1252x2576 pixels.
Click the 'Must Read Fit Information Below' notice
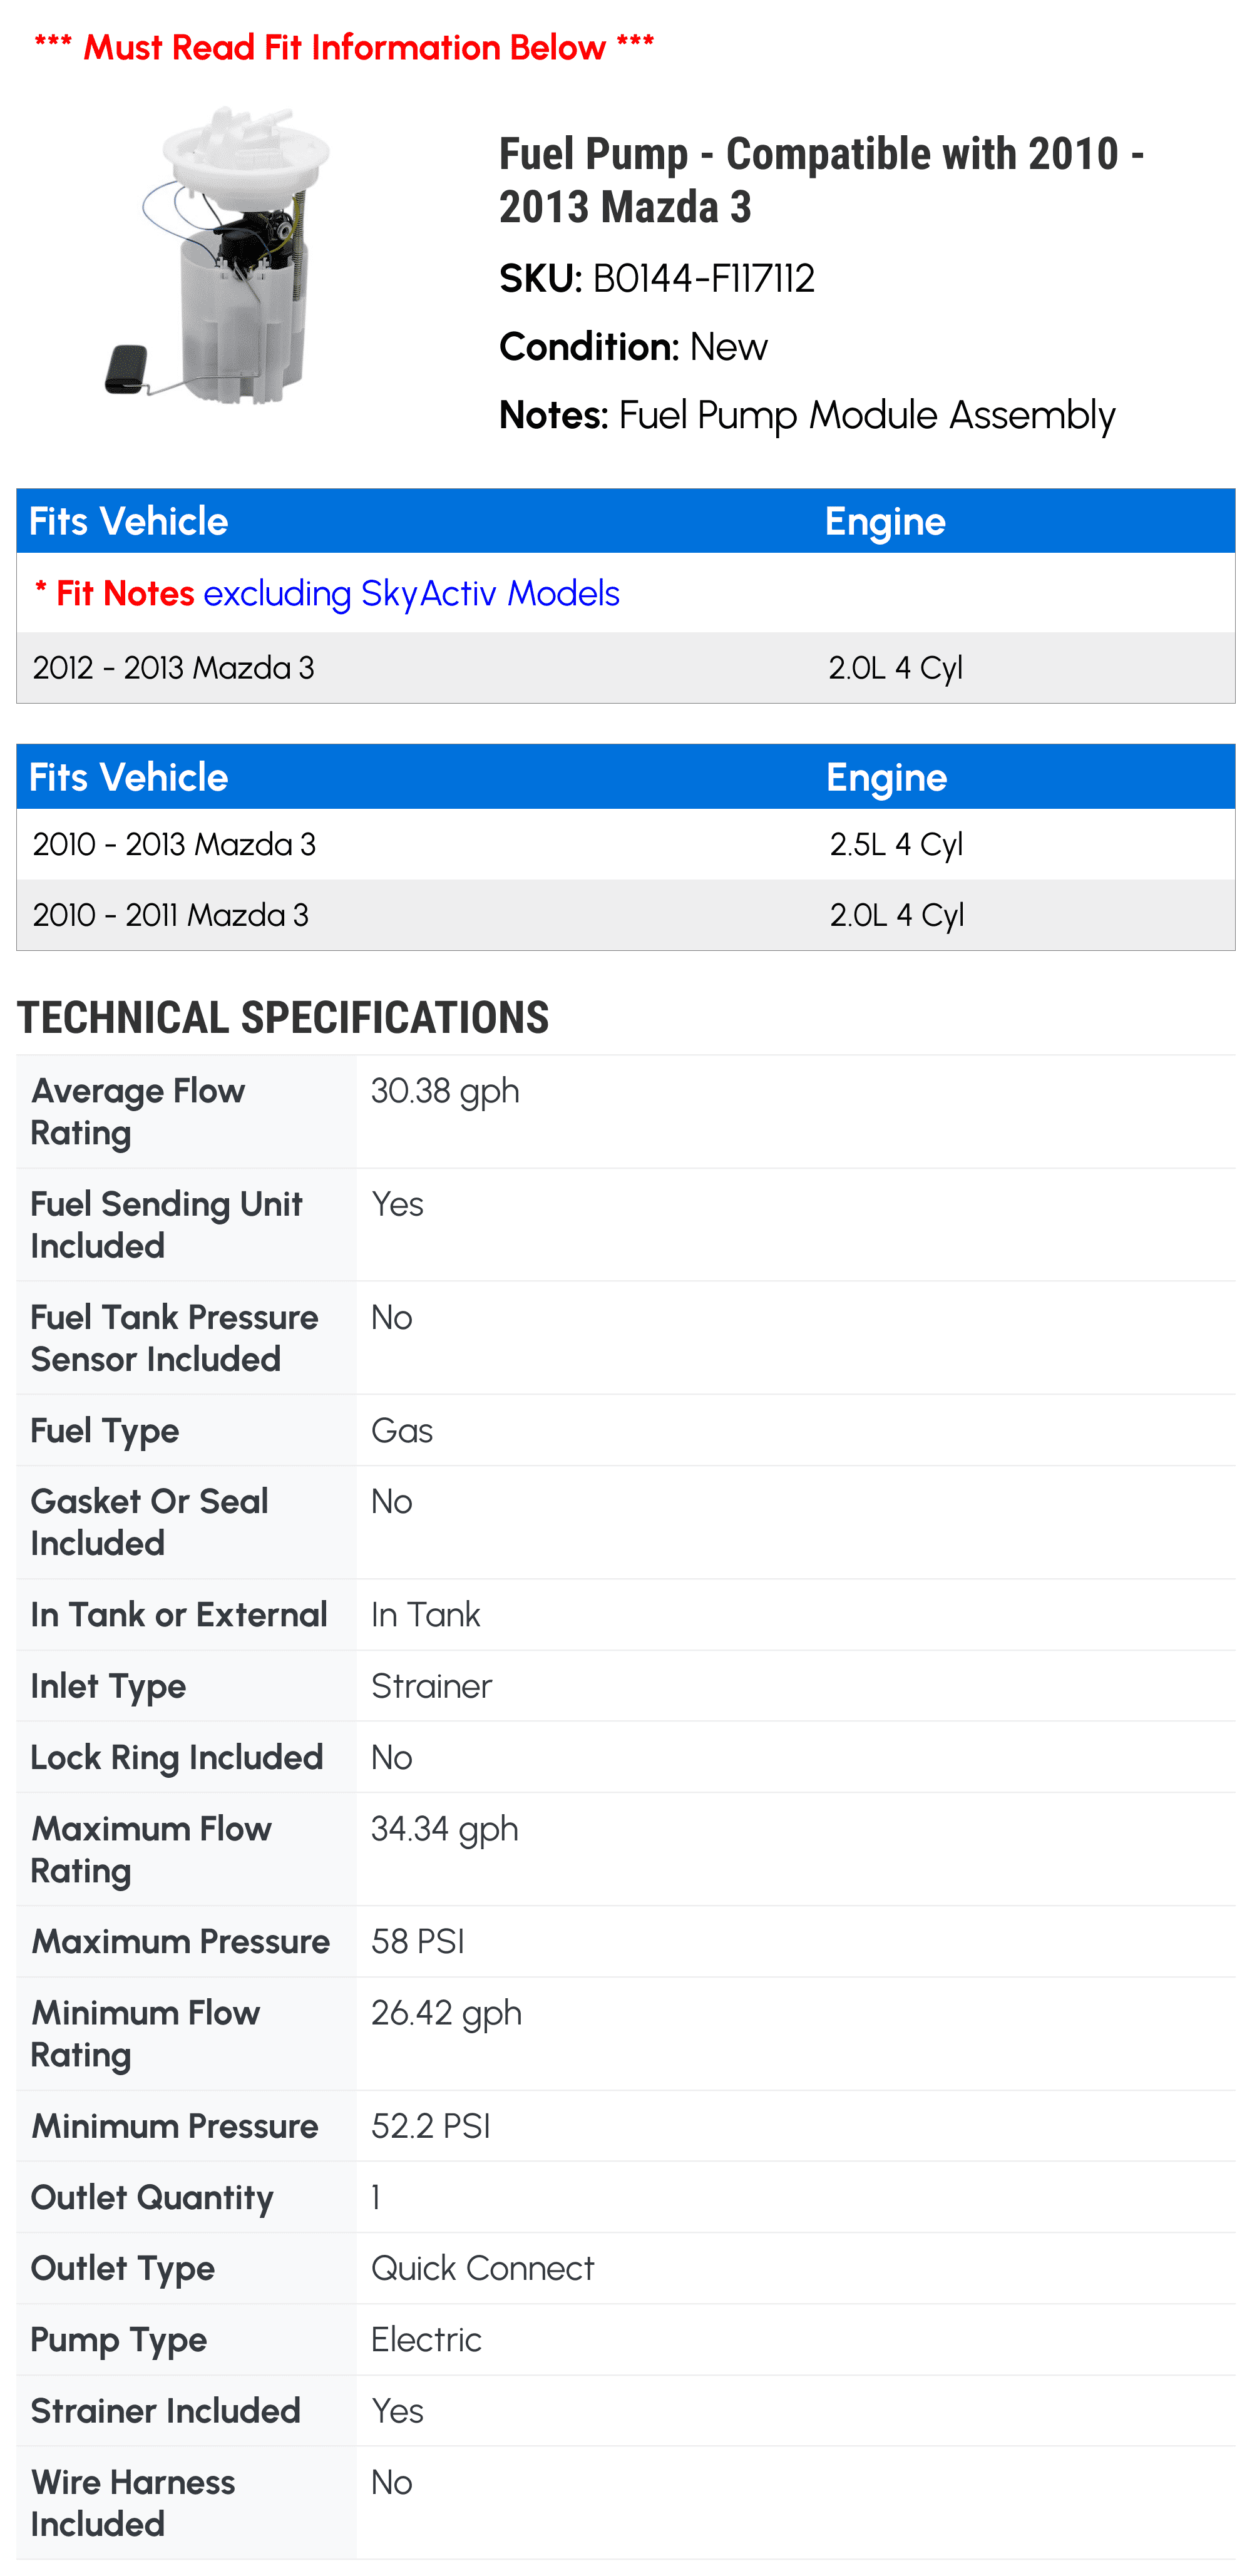coord(343,47)
